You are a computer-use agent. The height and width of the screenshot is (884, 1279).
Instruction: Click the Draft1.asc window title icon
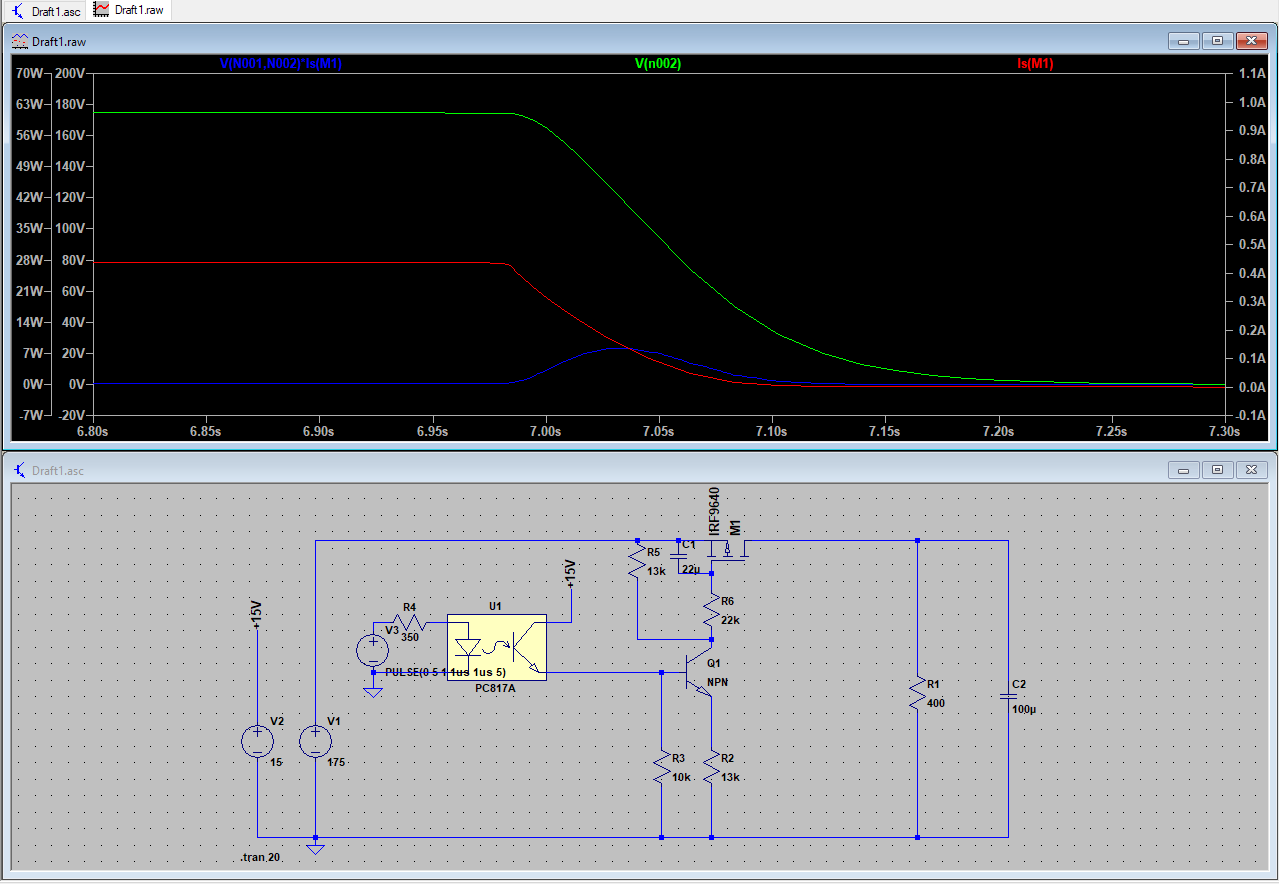(x=20, y=470)
